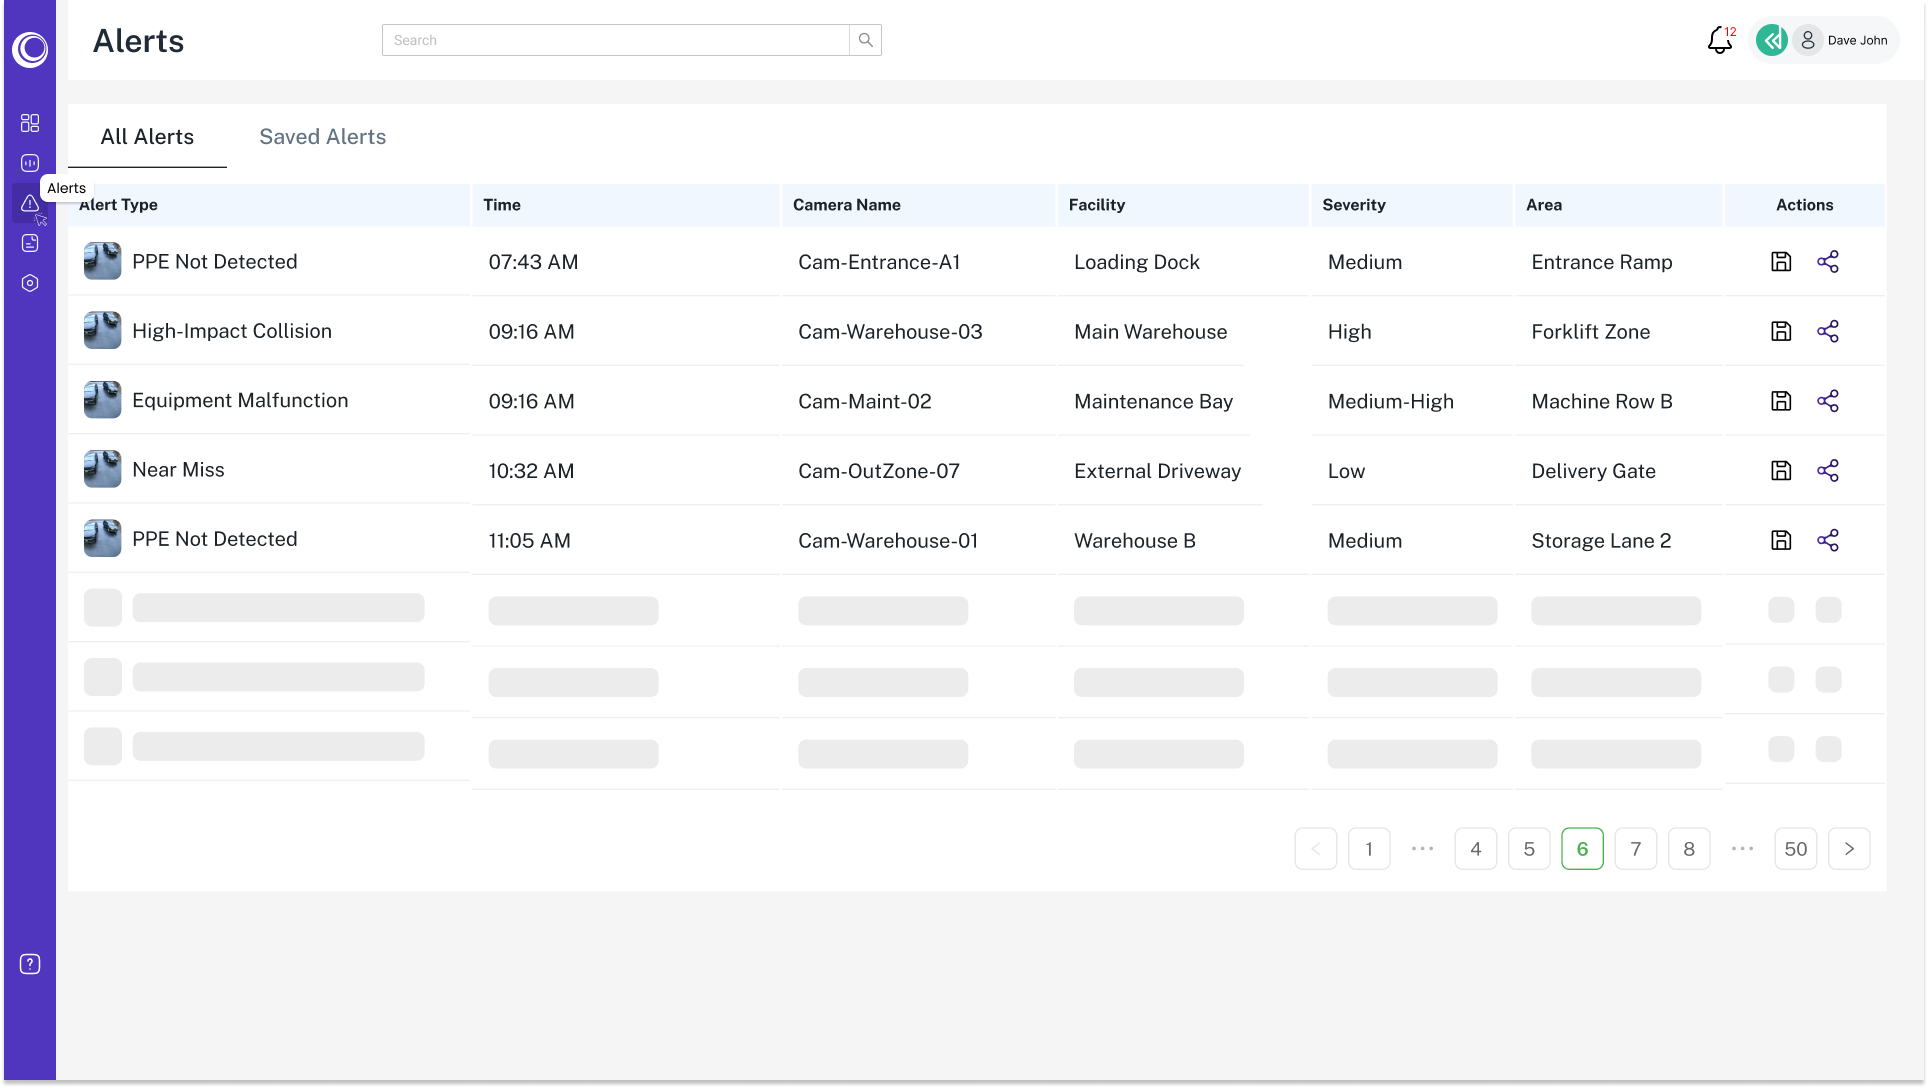The width and height of the screenshot is (1928, 1088).
Task: Save the High-Impact Collision alert
Action: pos(1781,331)
